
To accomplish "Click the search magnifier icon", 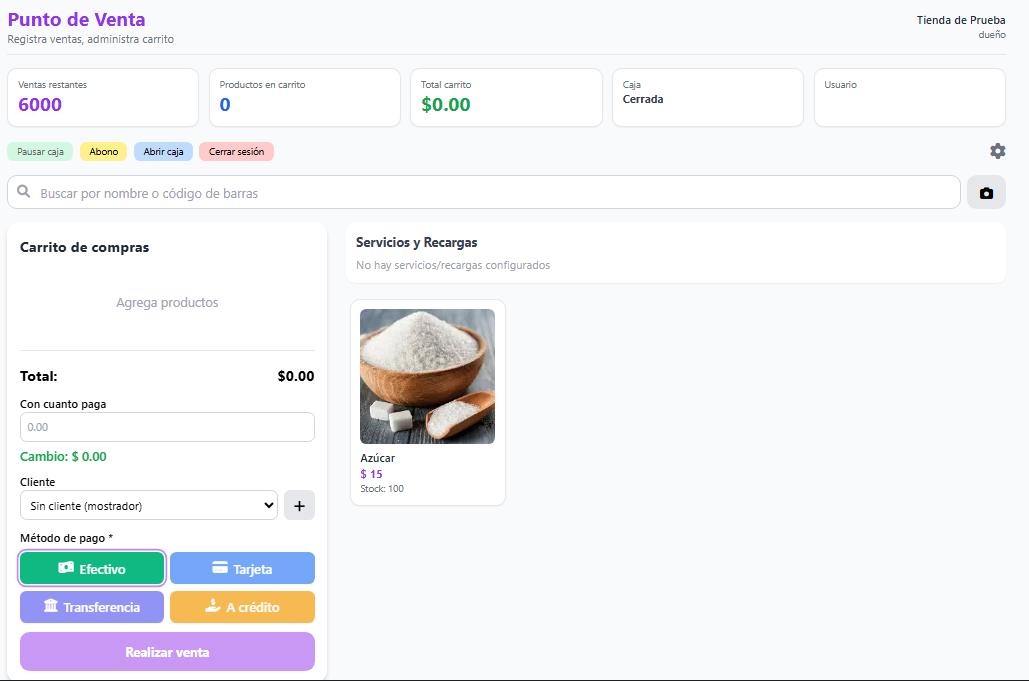I will [24, 191].
